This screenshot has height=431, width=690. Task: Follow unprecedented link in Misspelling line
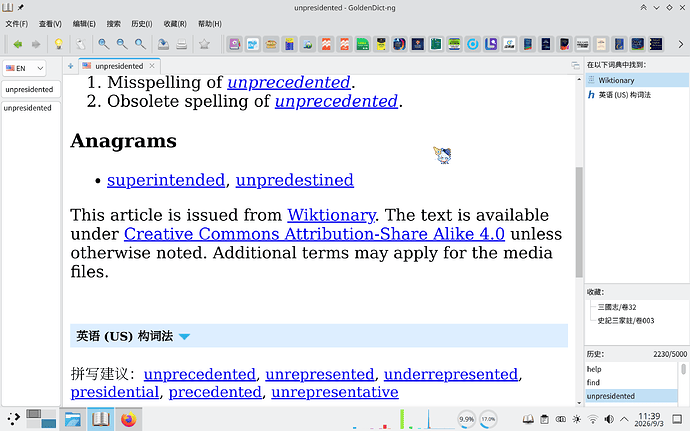tap(289, 82)
